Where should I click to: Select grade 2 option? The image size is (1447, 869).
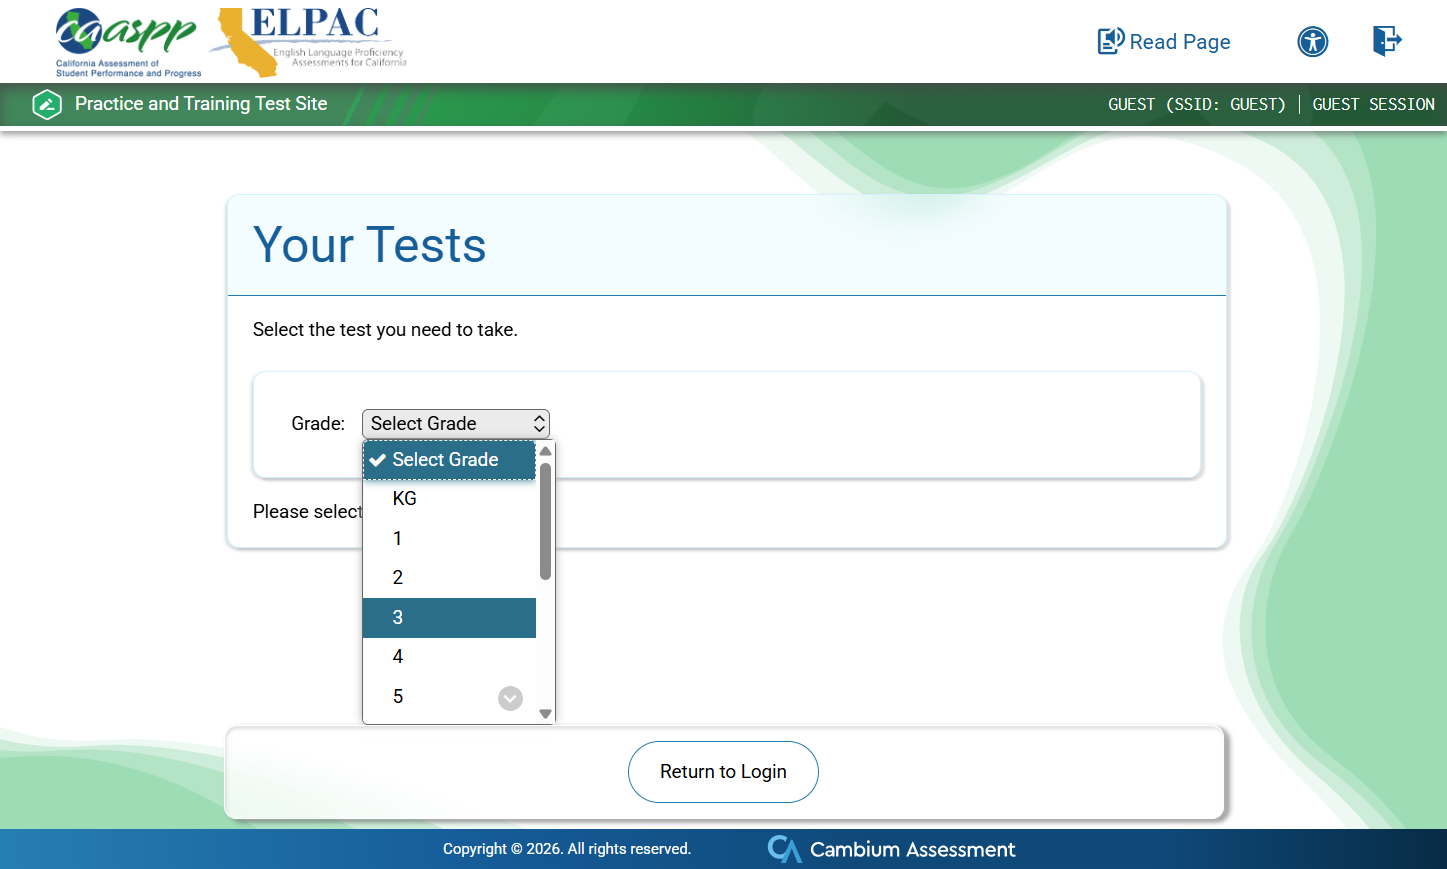click(x=449, y=578)
